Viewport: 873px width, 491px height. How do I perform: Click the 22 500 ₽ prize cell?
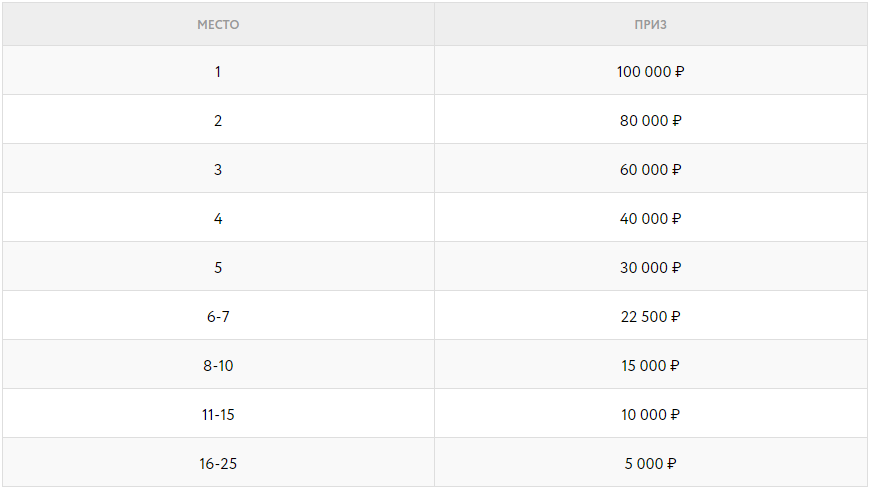tap(650, 317)
